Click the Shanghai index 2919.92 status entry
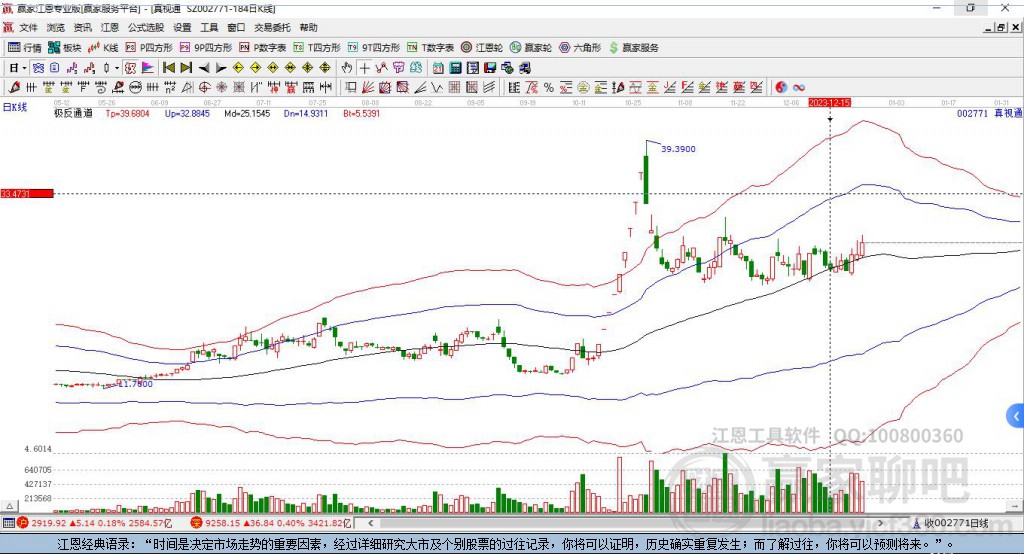 point(95,523)
